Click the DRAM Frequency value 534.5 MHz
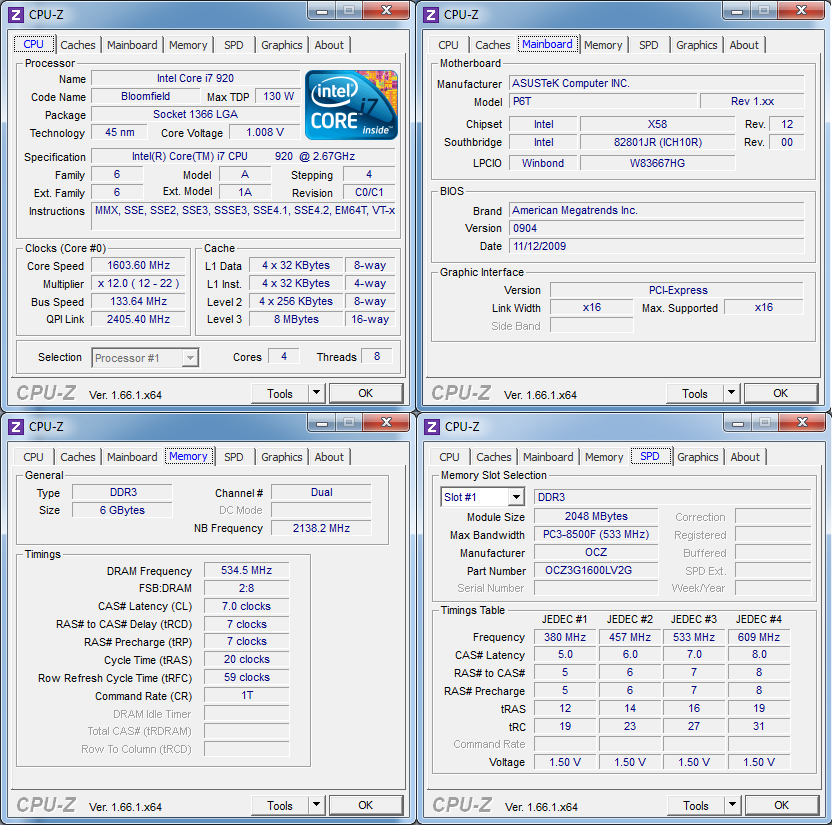Screen dimensions: 832x825 coord(247,570)
